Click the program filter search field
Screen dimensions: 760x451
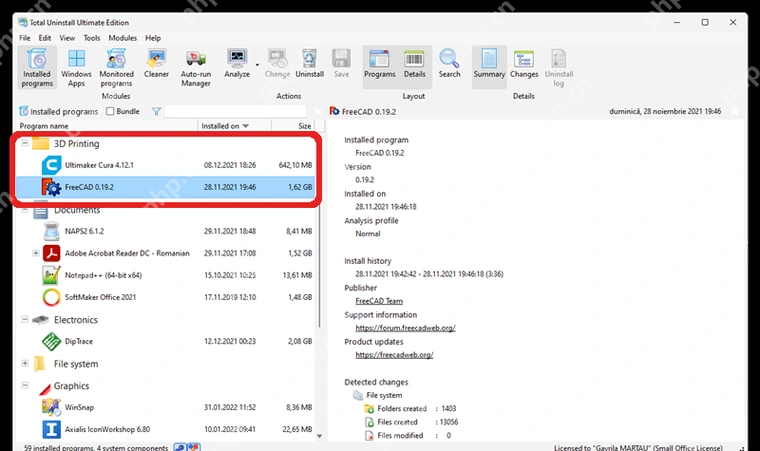point(235,112)
